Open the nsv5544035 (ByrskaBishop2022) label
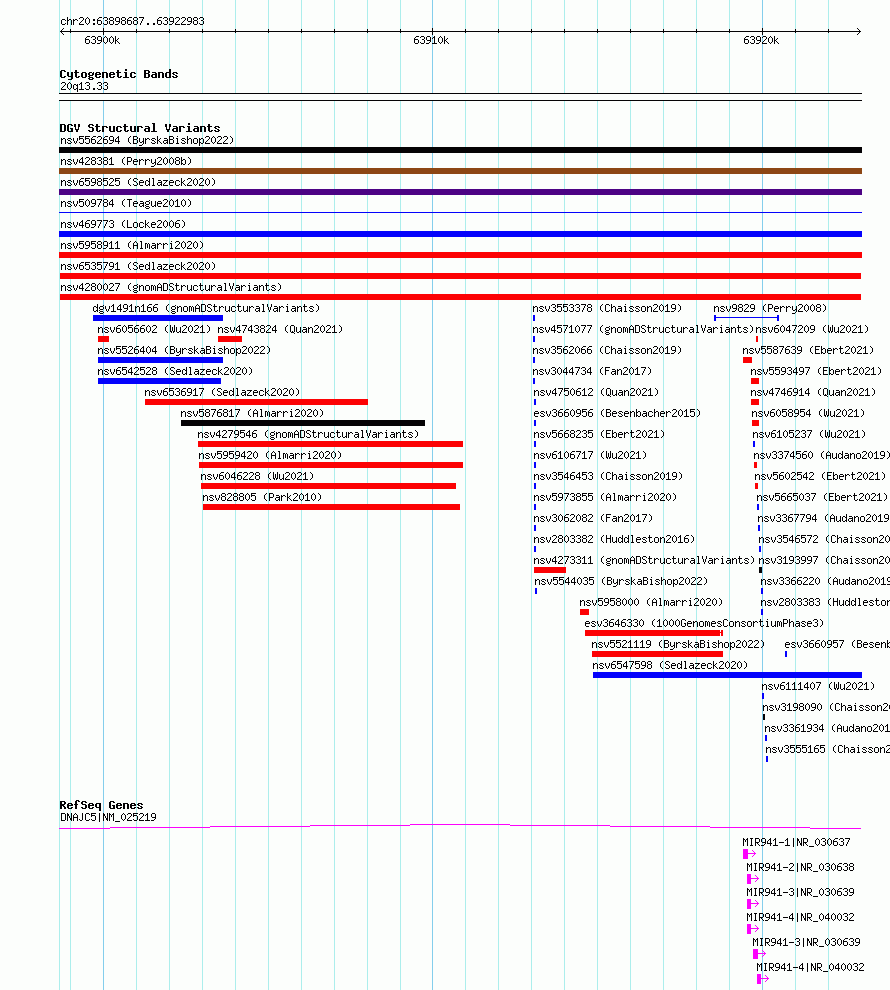 (x=621, y=581)
